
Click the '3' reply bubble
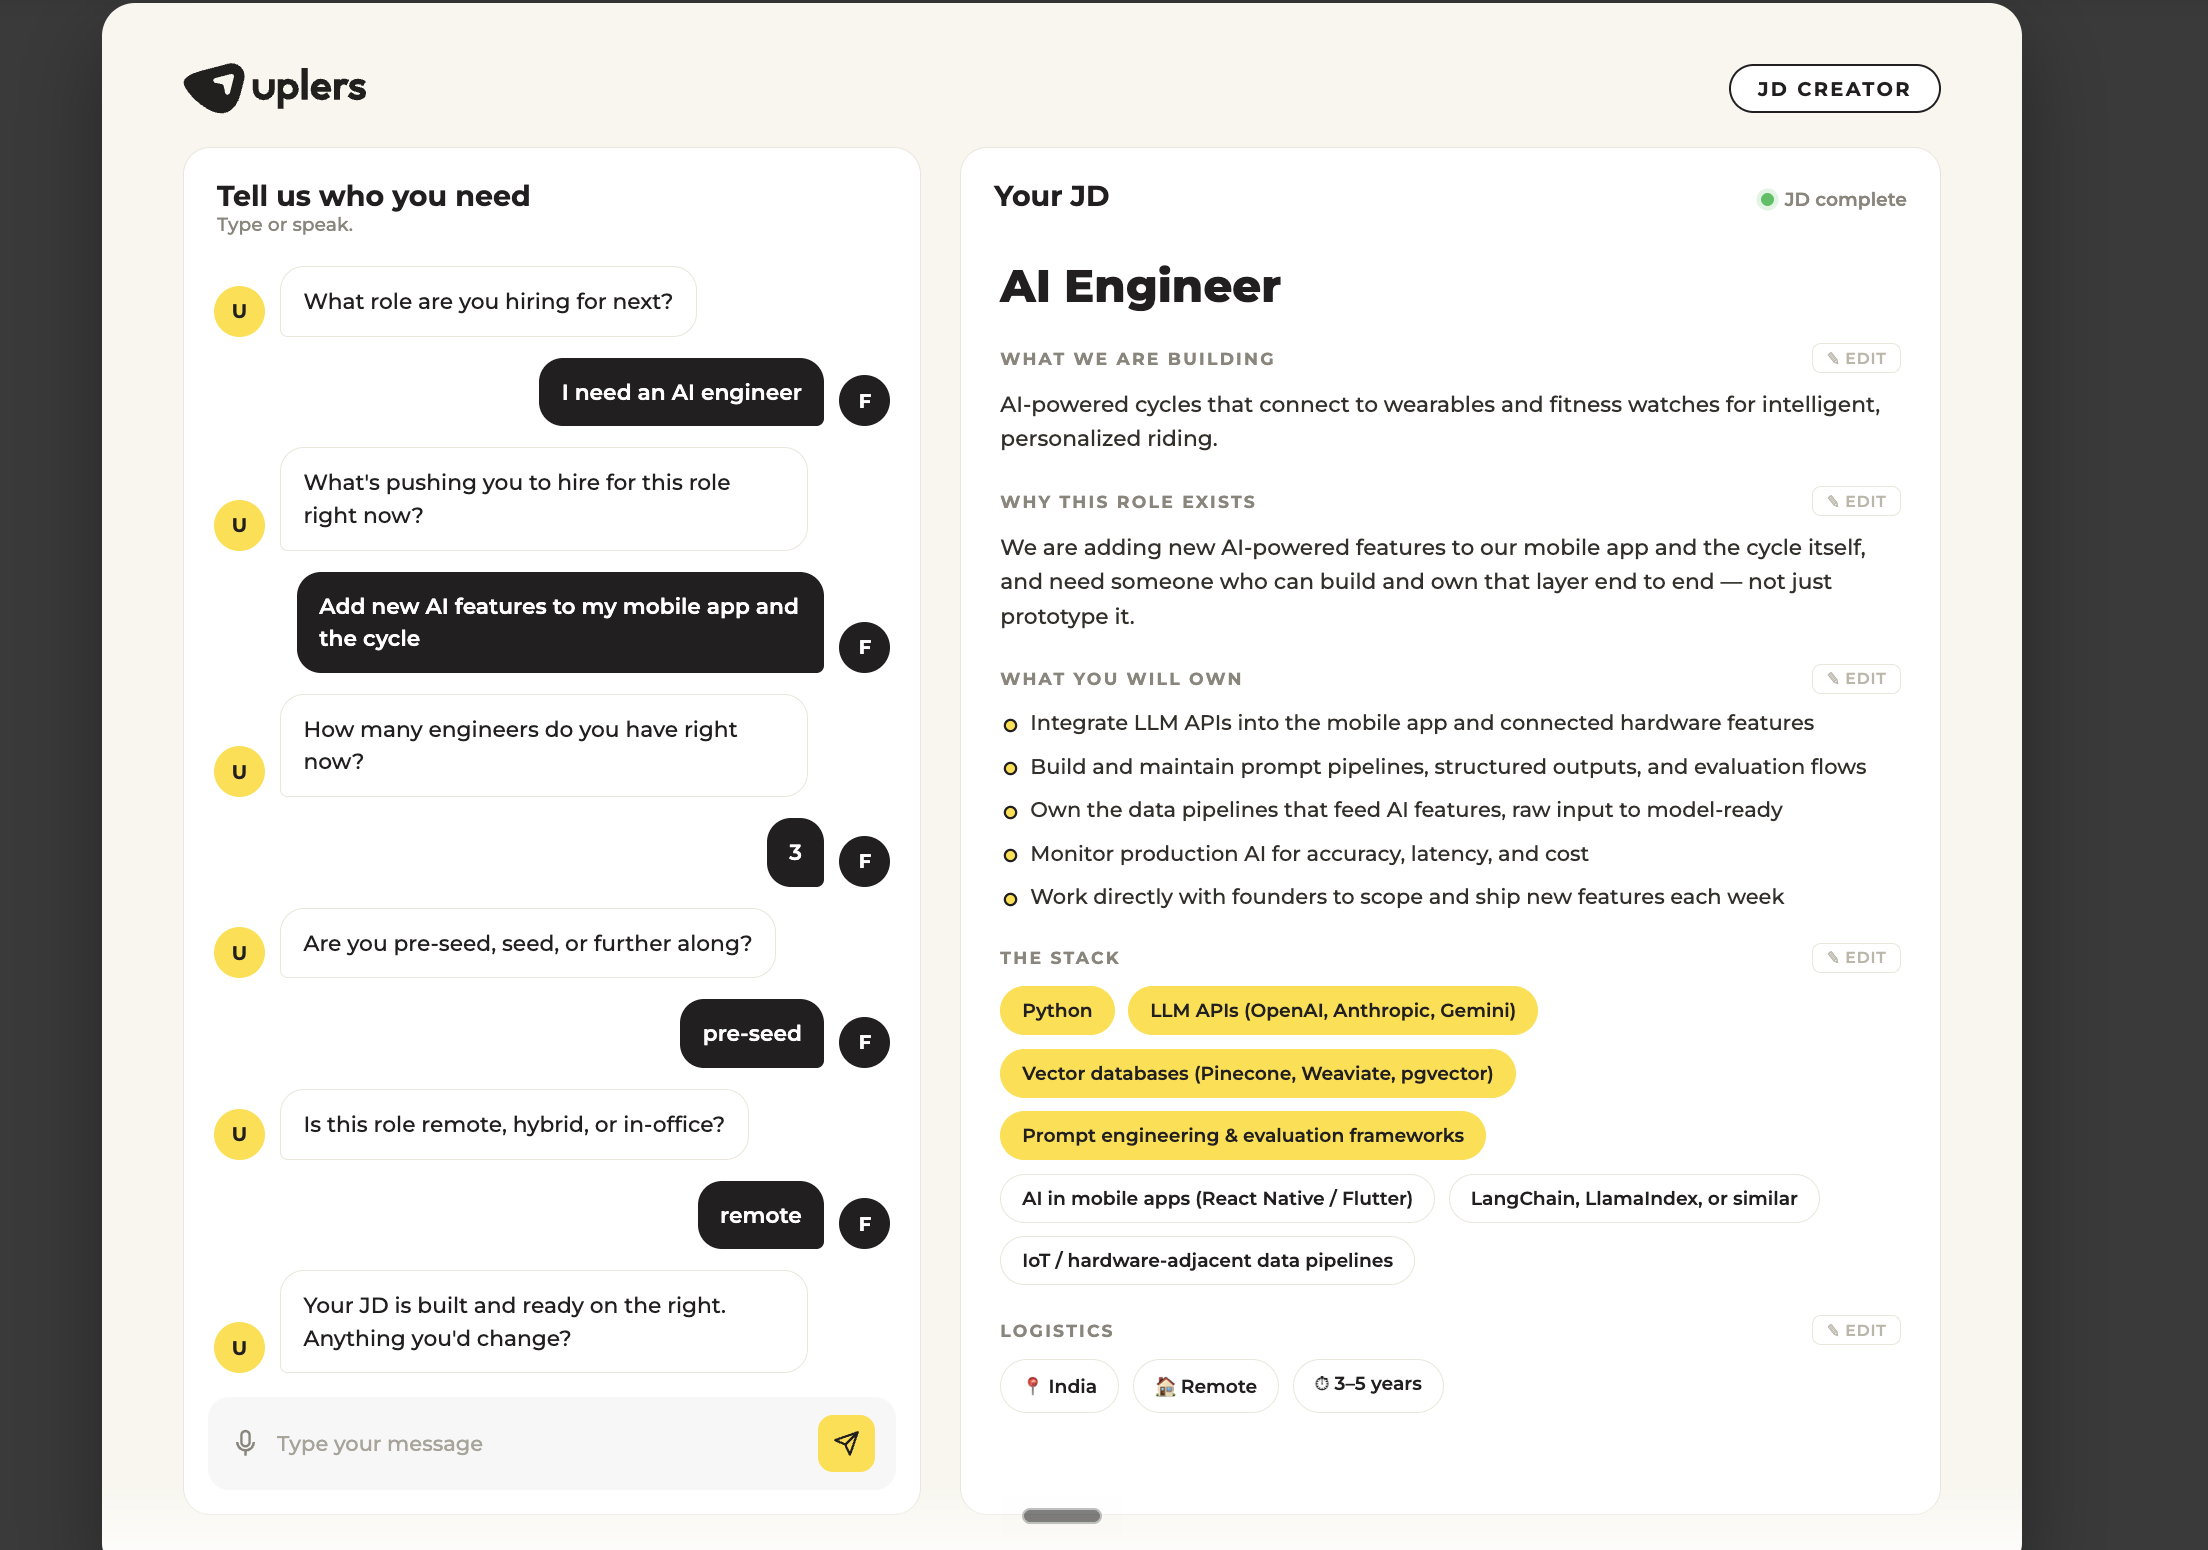pos(795,852)
